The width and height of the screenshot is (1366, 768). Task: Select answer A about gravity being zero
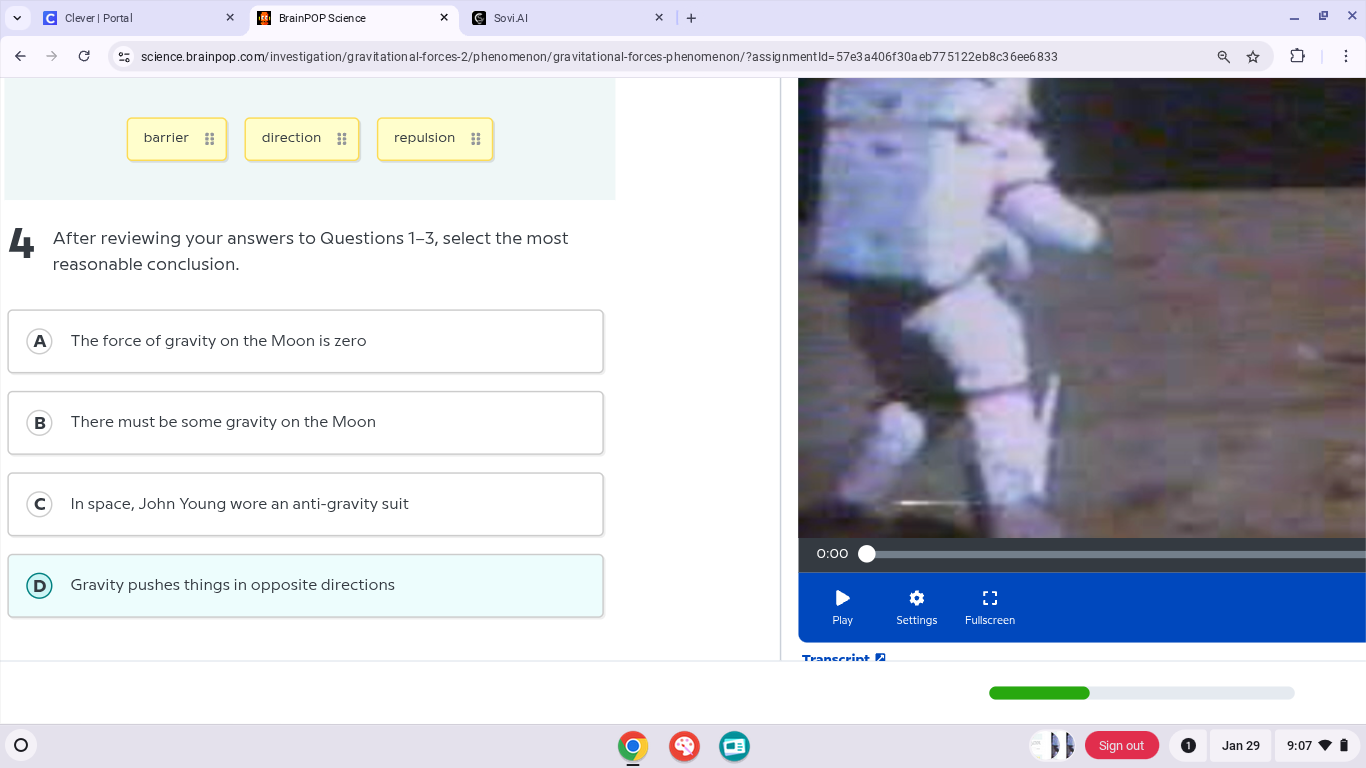pyautogui.click(x=305, y=341)
